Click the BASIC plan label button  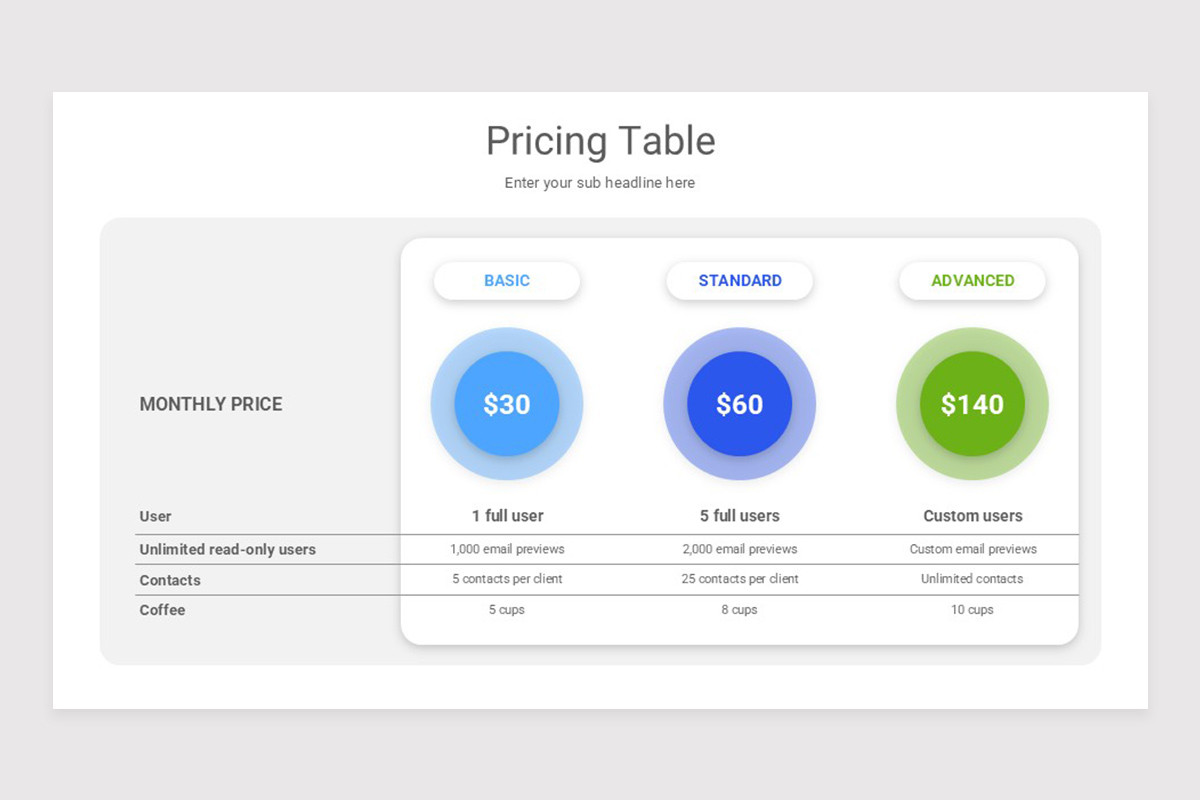click(x=507, y=281)
